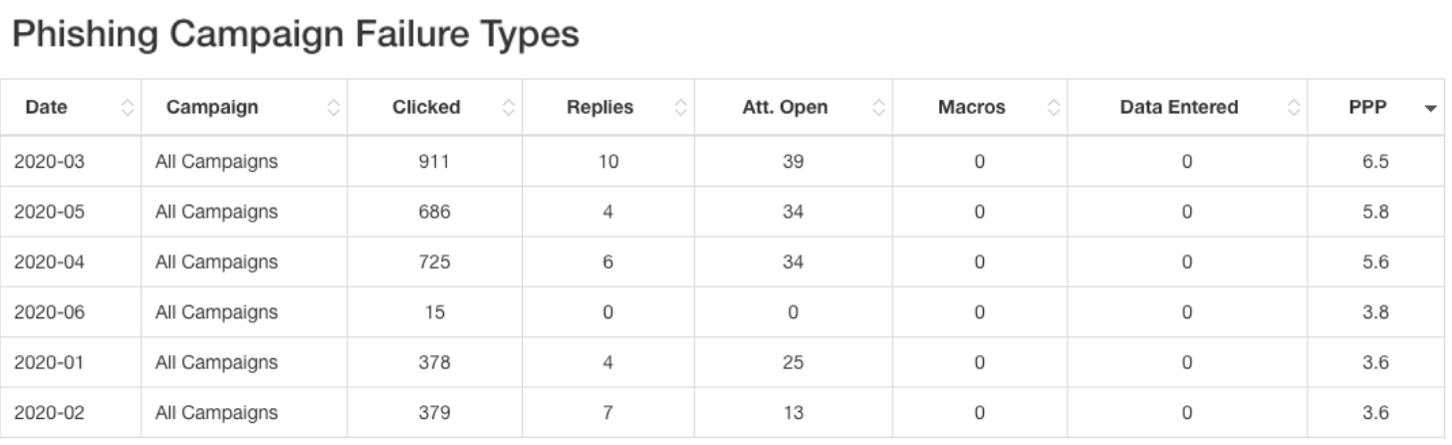Click the 2020-05 All Campaigns cell
The height and width of the screenshot is (445, 1452).
tap(216, 212)
